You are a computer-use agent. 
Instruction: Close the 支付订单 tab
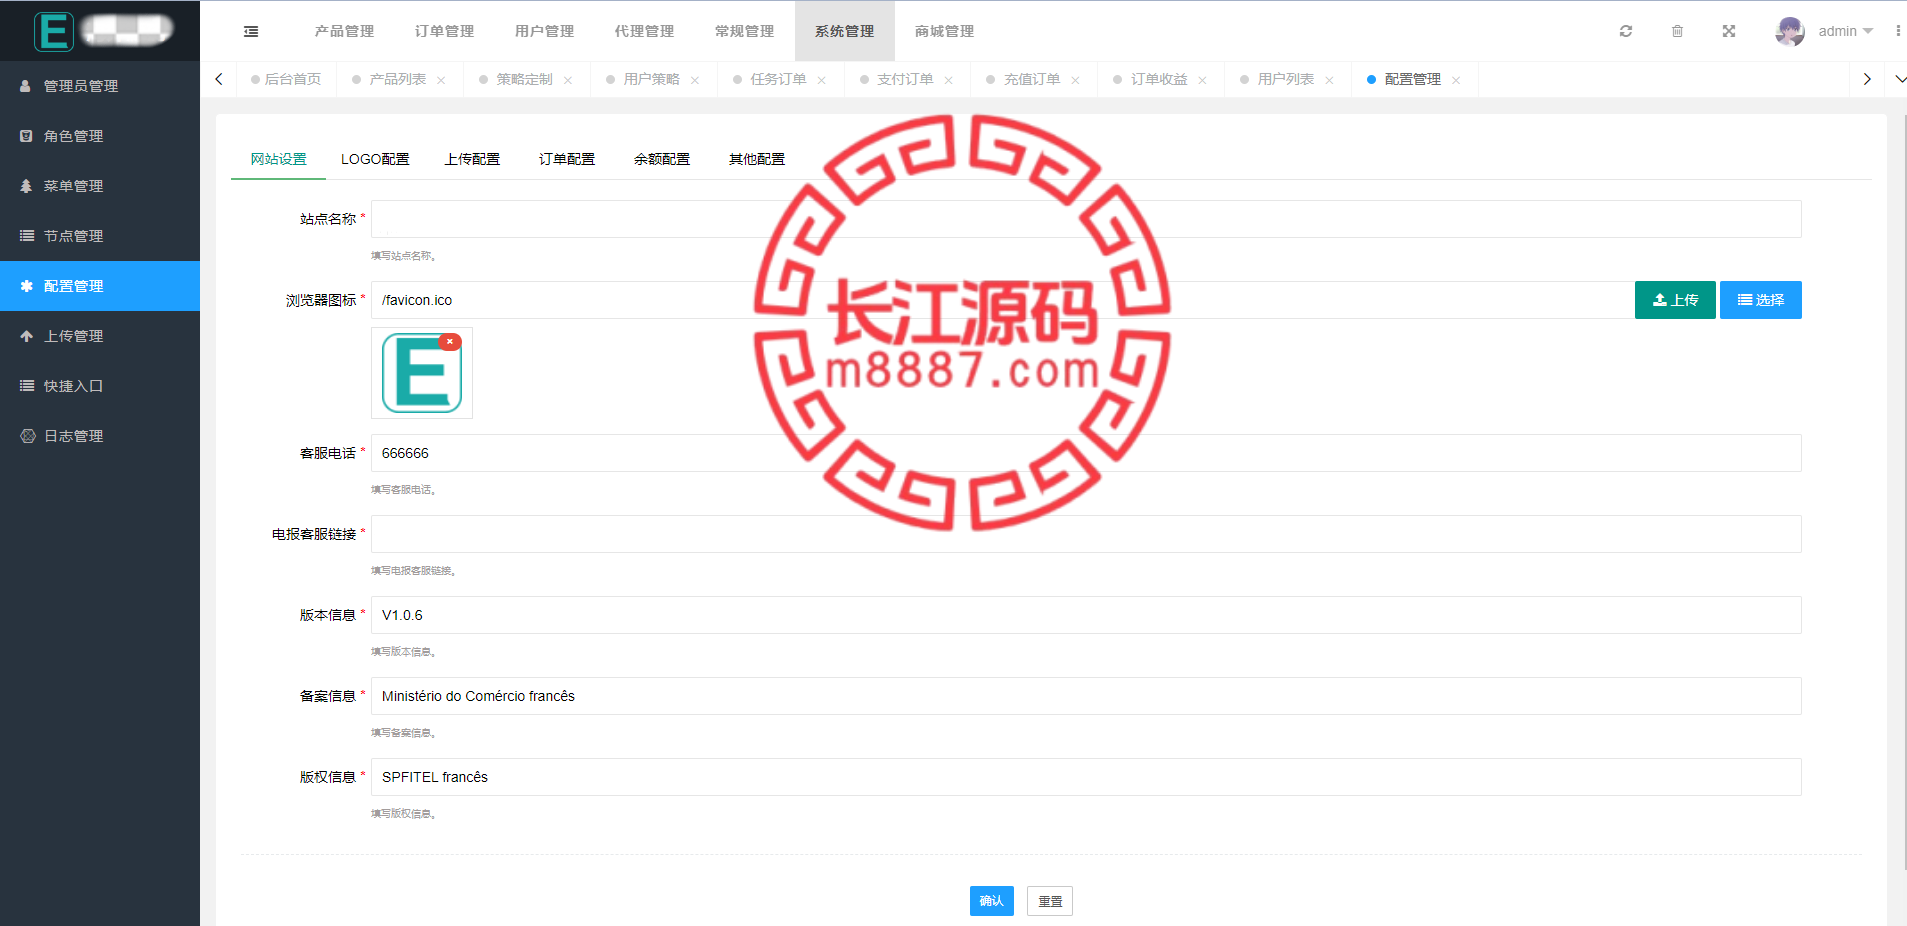click(949, 80)
